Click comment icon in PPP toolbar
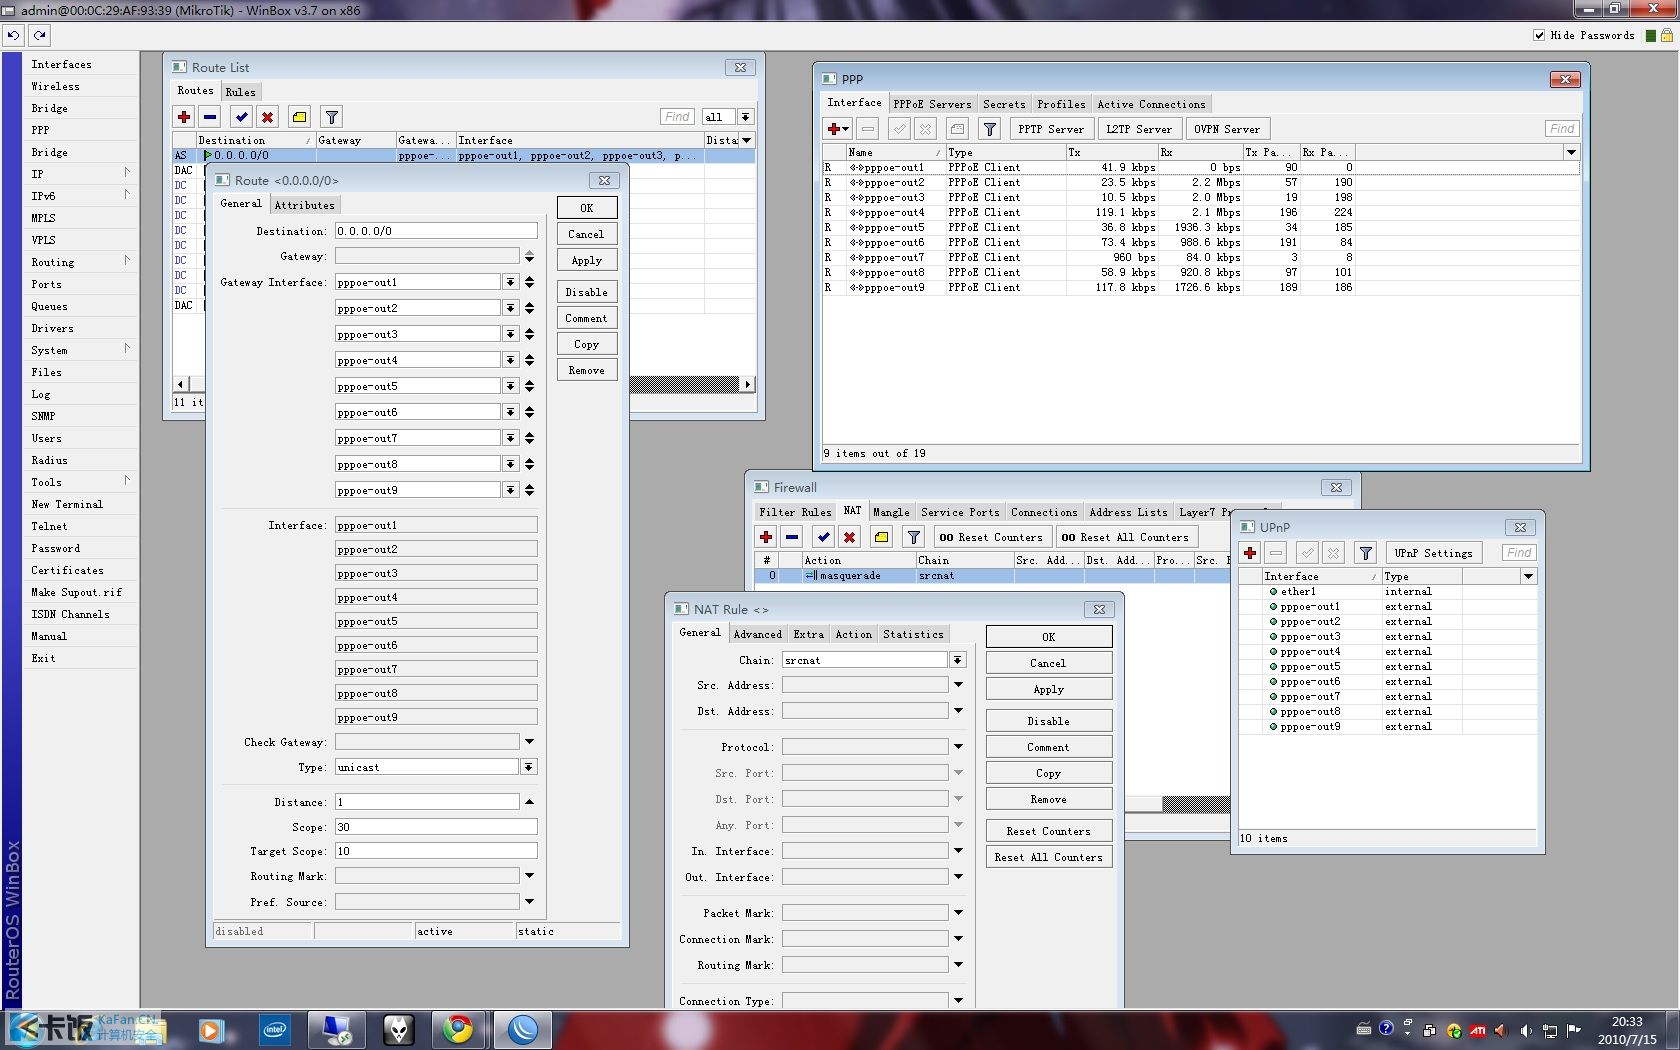1680x1050 pixels. point(958,129)
